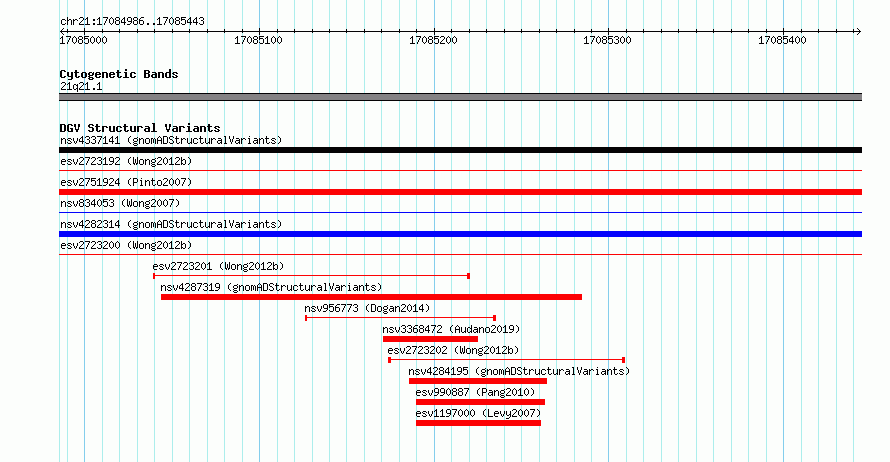Screen dimensions: 890x462
Task: Click the red esv1197000 variant bar
Action: coord(478,423)
